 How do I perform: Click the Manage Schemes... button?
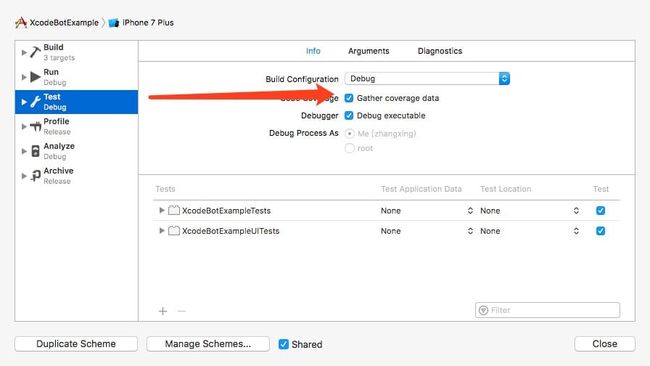(208, 344)
